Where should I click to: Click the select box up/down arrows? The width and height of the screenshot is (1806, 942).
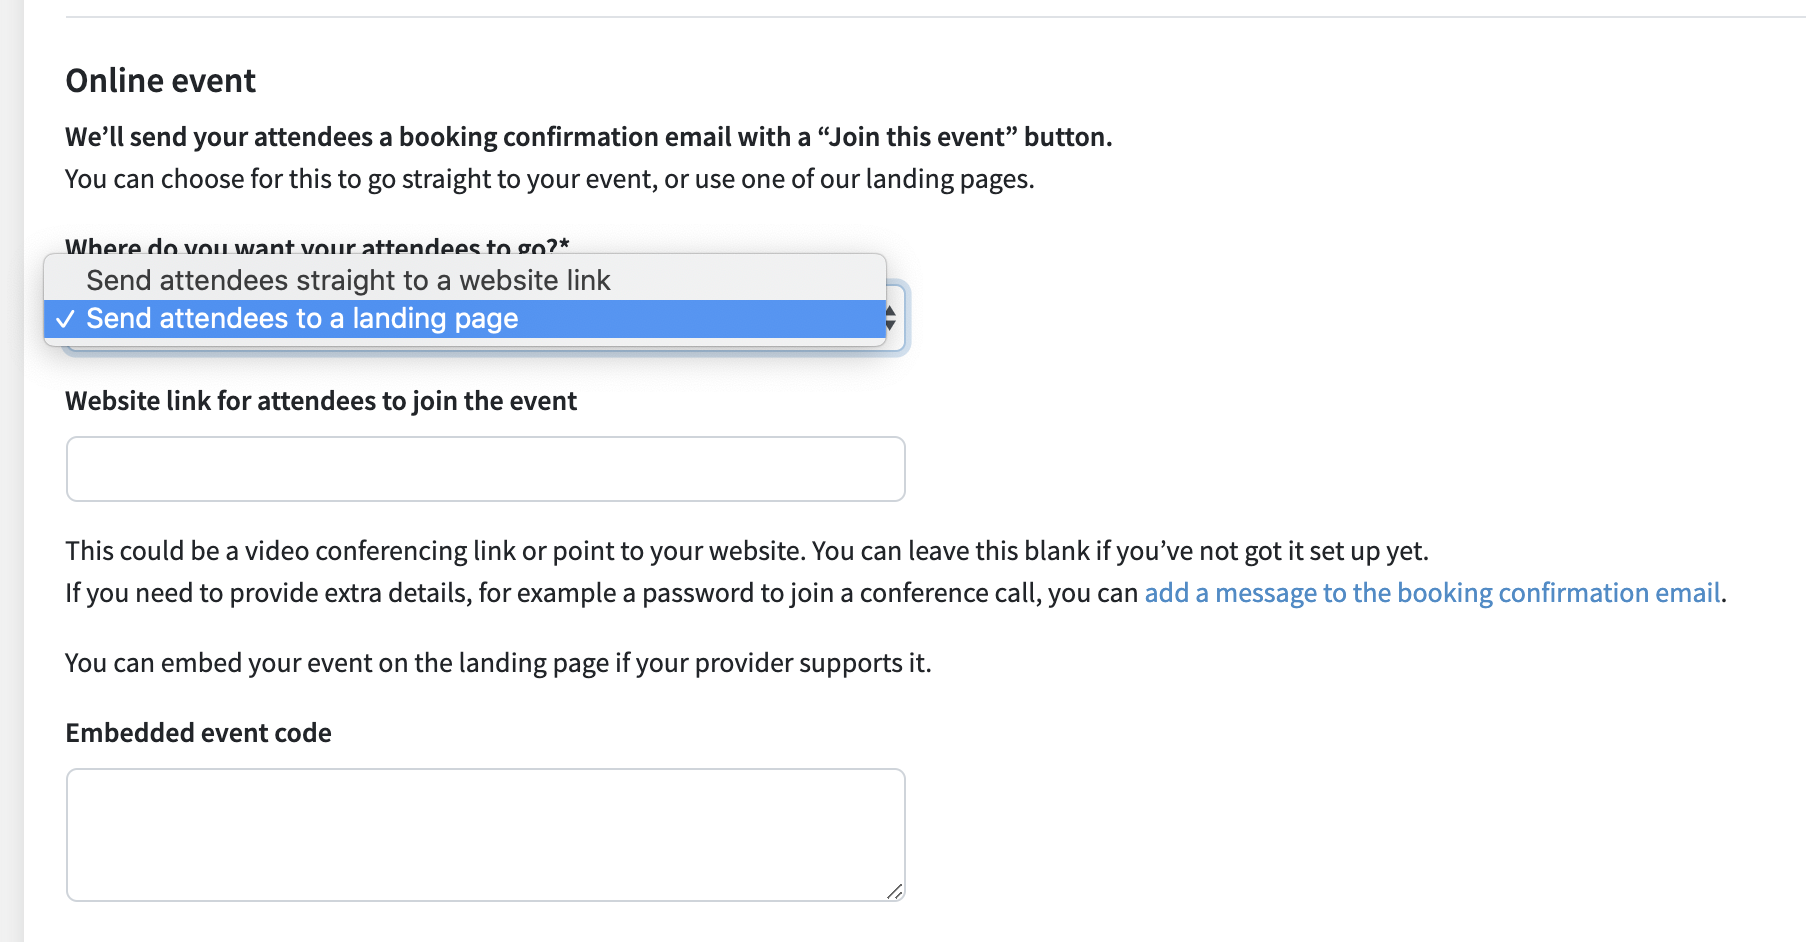pos(890,319)
